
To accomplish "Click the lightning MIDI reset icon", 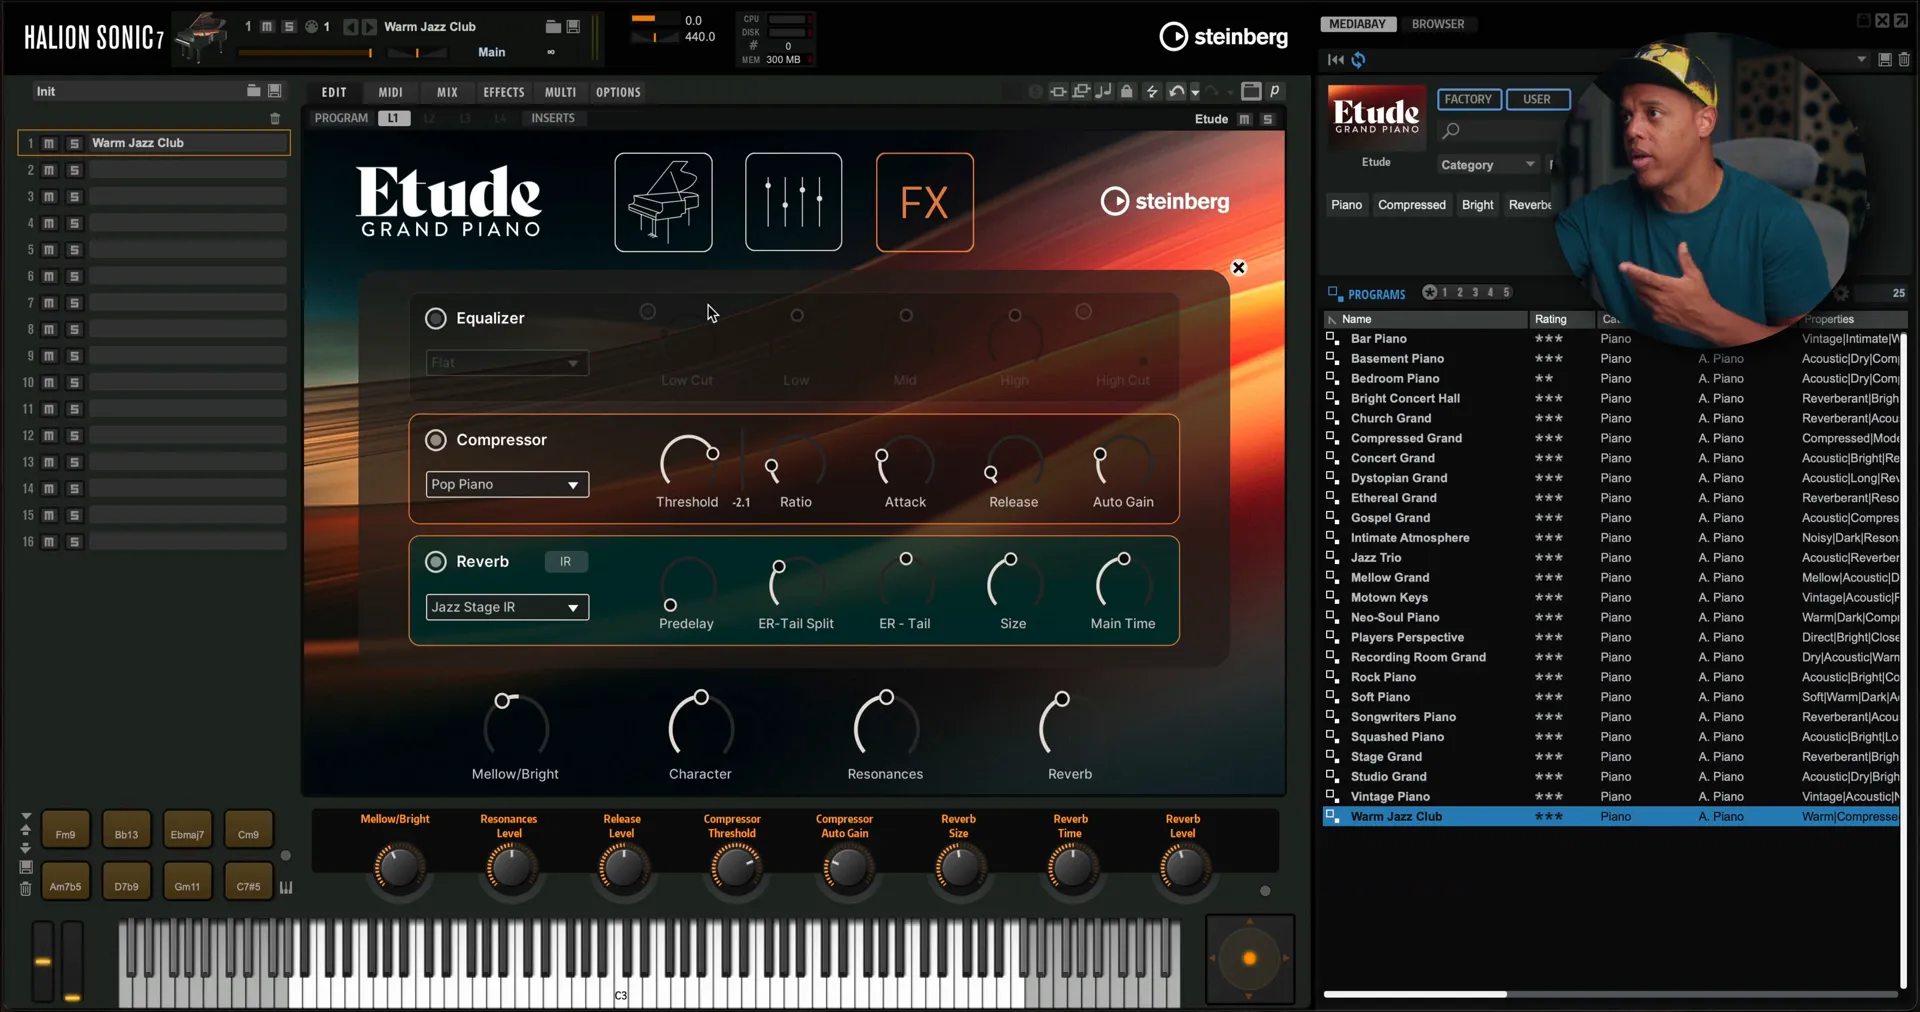I will click(x=1152, y=91).
